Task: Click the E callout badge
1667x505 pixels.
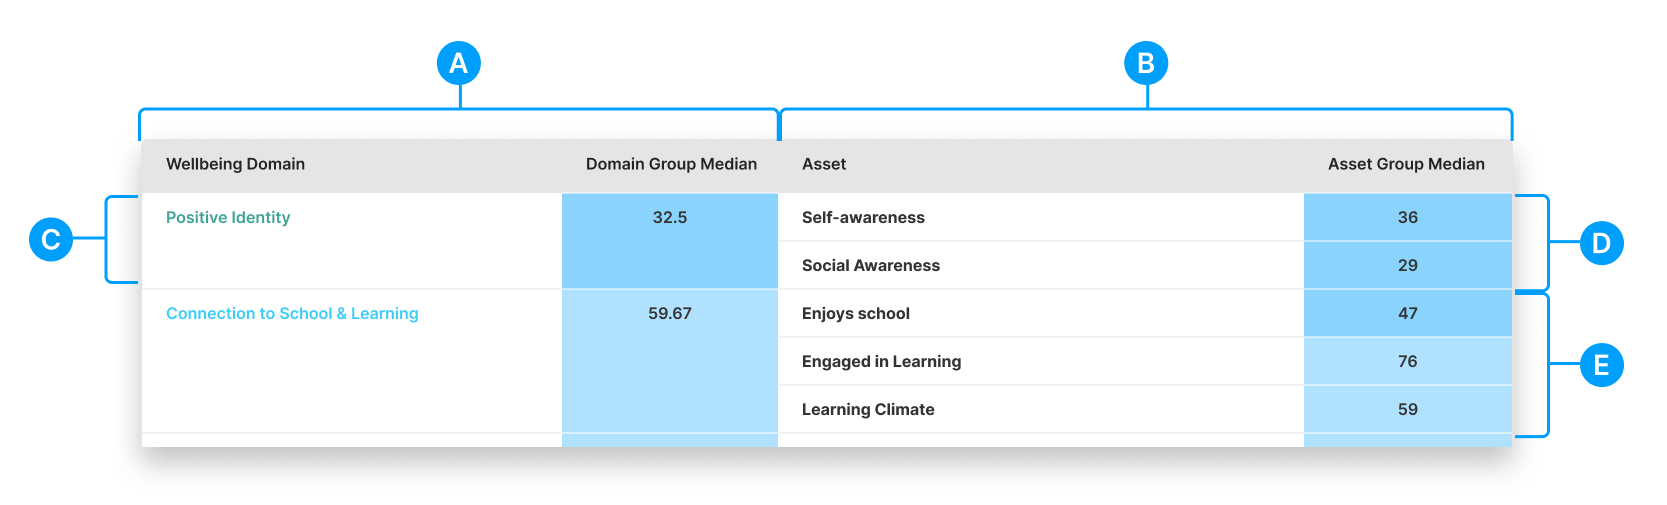Action: [x=1601, y=365]
